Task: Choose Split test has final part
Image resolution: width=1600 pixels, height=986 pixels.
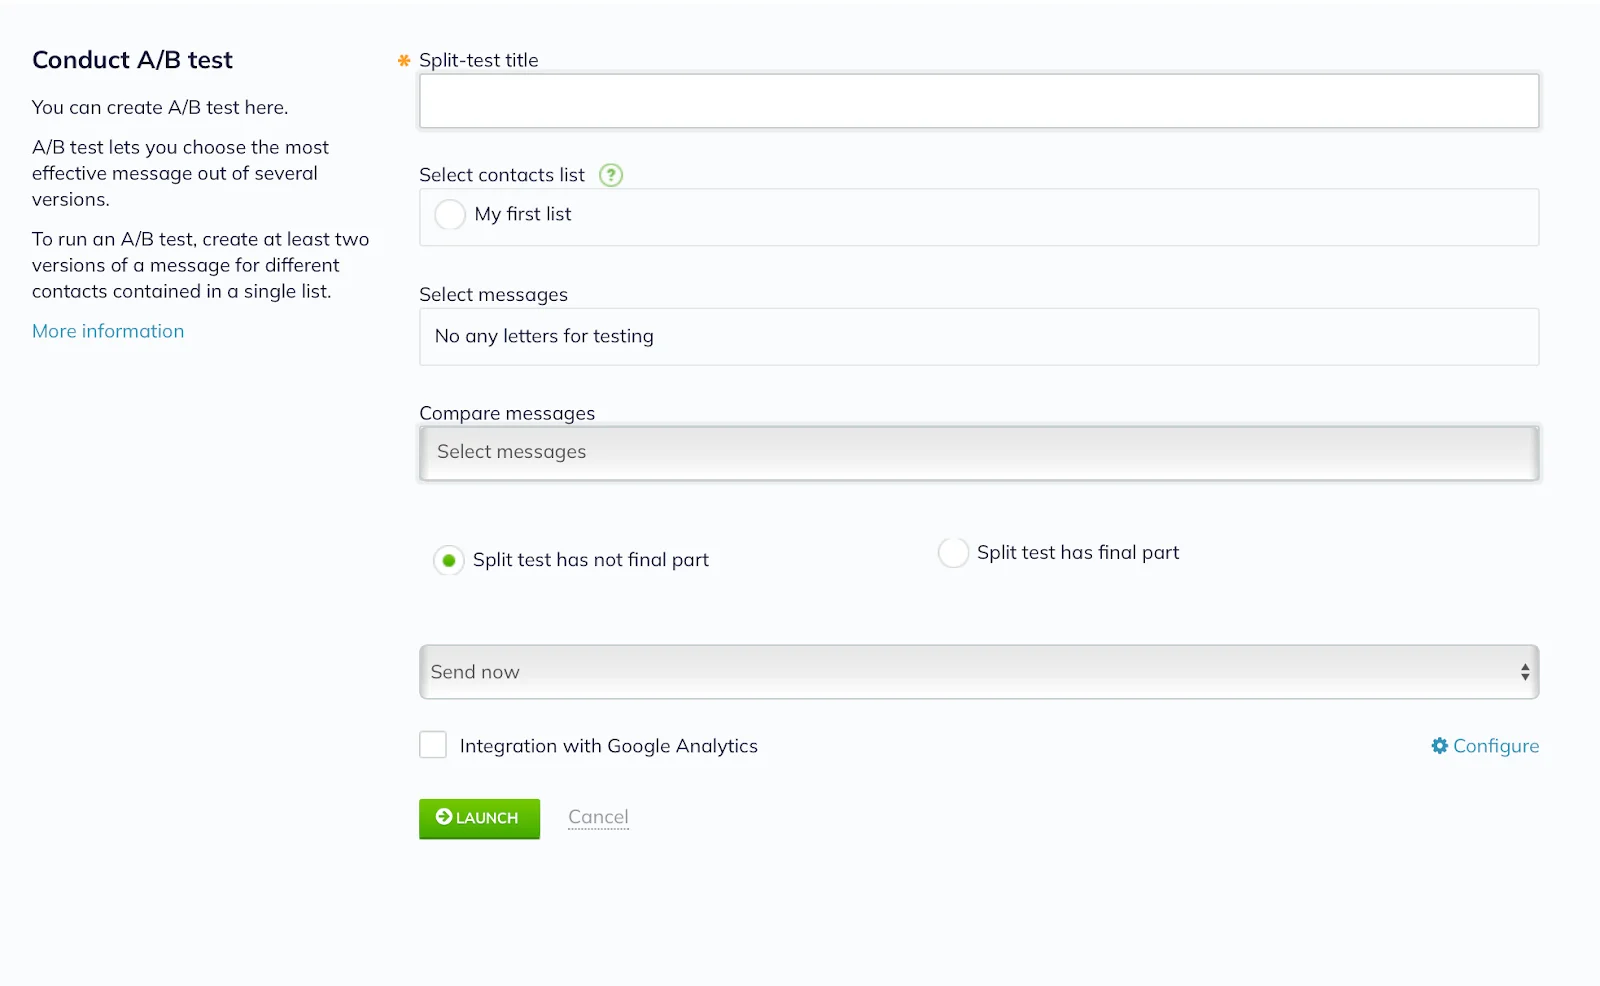Action: [953, 552]
